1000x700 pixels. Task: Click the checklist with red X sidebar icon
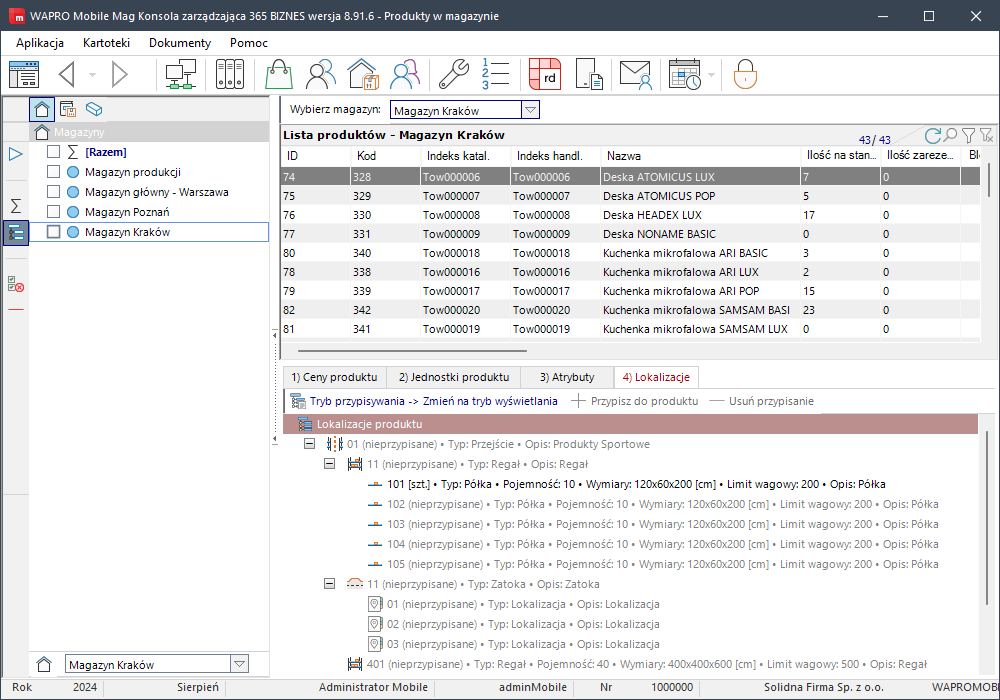[16, 284]
